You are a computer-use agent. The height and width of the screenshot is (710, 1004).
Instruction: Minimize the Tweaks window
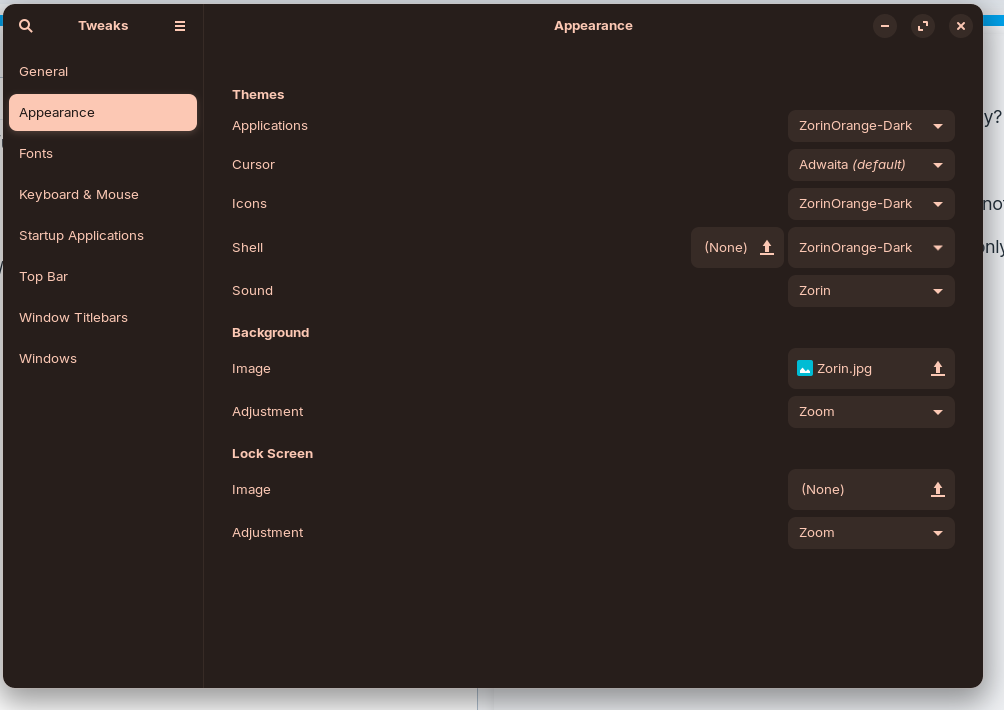[885, 26]
